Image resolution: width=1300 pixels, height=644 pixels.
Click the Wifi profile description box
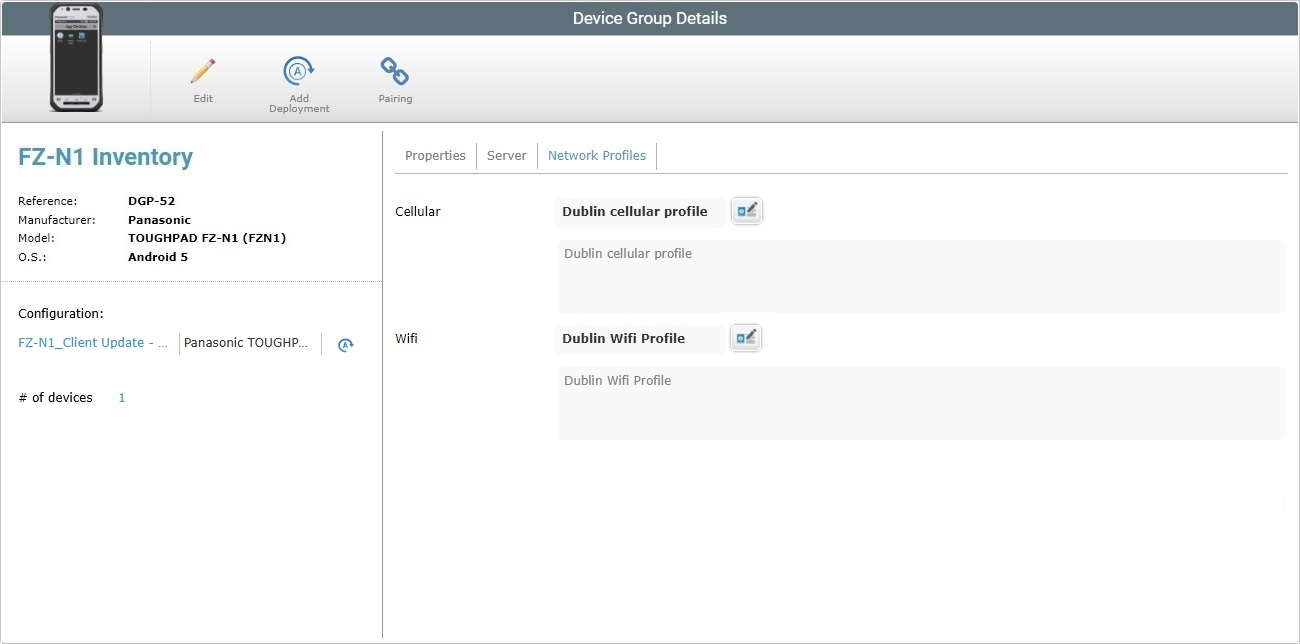pyautogui.click(x=919, y=403)
